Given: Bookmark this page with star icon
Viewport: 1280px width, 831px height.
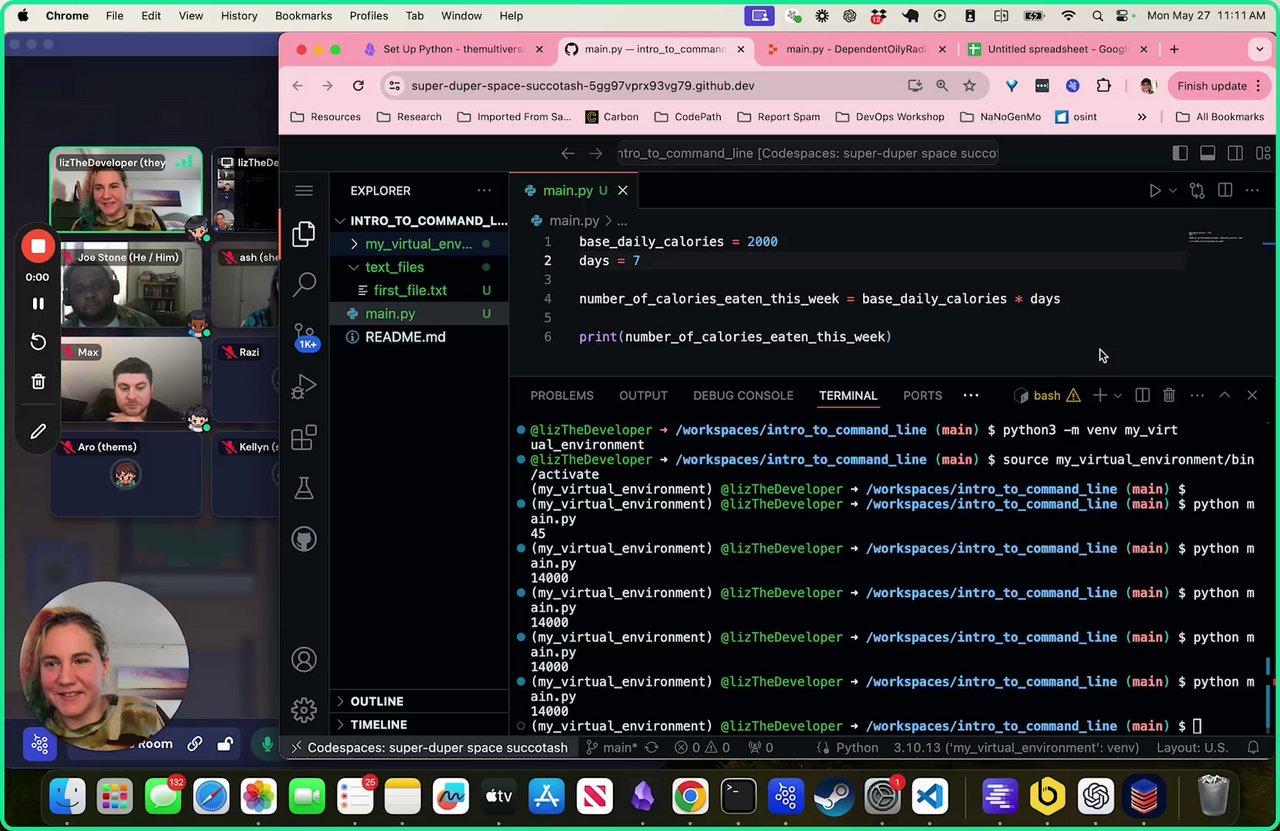Looking at the screenshot, I should [x=969, y=86].
